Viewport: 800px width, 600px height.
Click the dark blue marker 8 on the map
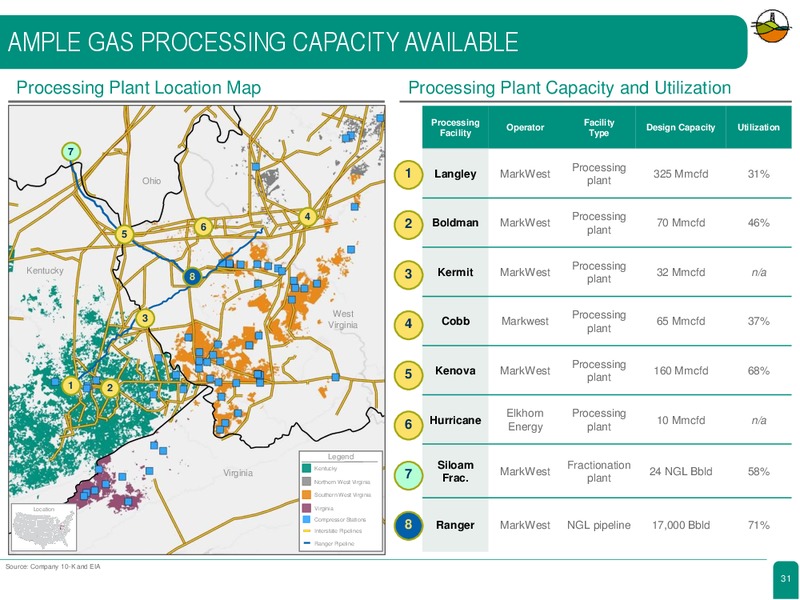click(x=192, y=277)
